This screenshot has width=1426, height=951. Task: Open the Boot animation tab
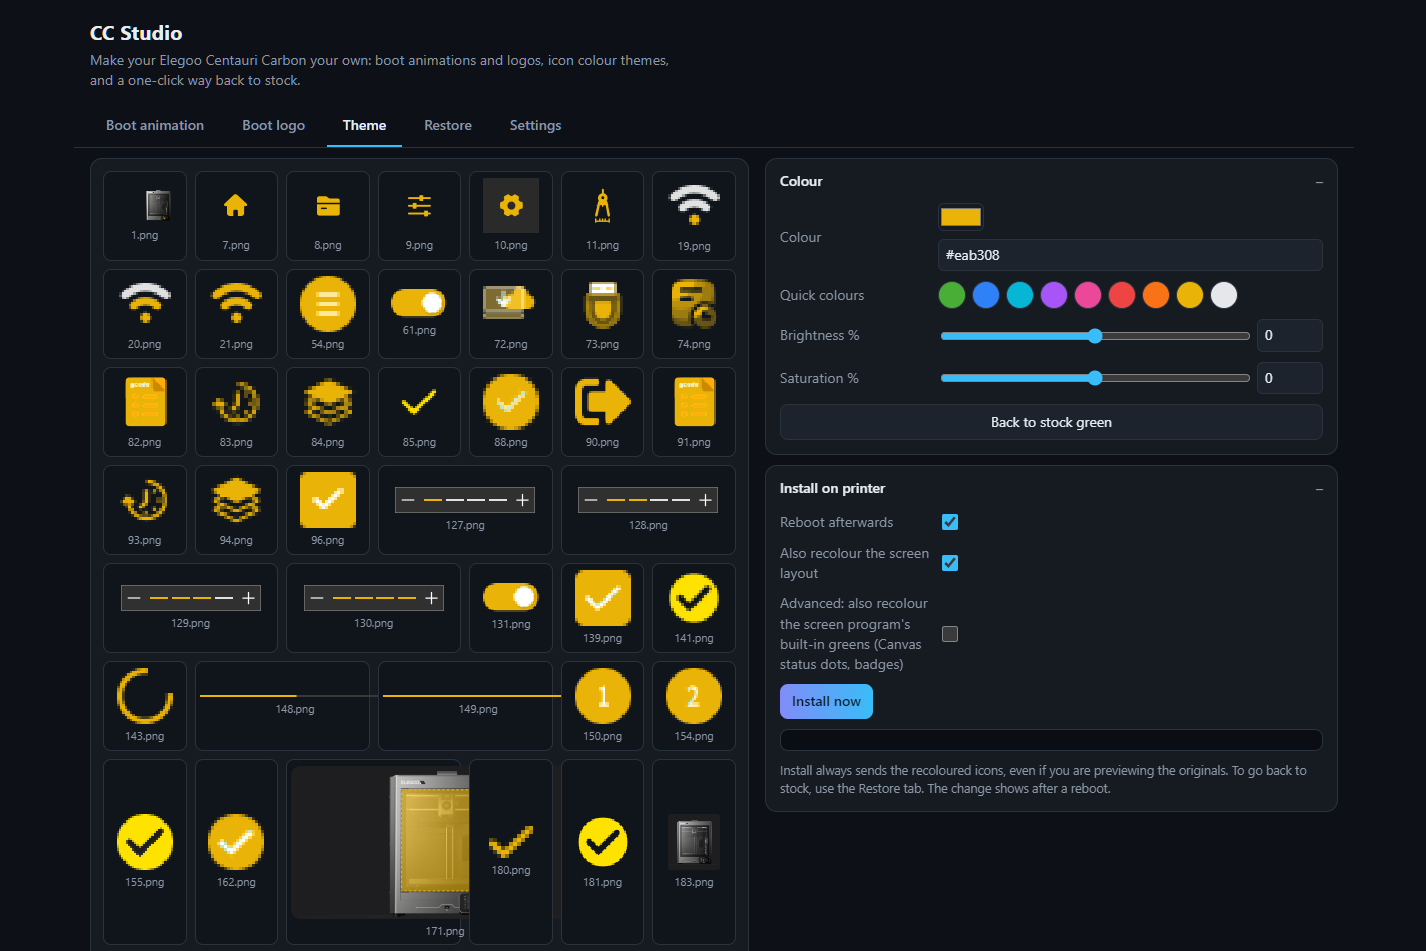click(155, 126)
